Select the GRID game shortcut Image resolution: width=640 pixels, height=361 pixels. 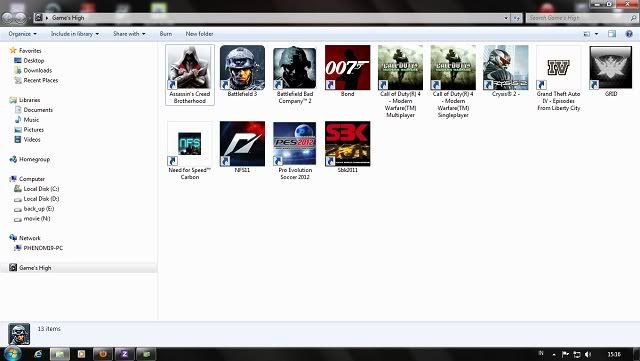click(x=611, y=71)
